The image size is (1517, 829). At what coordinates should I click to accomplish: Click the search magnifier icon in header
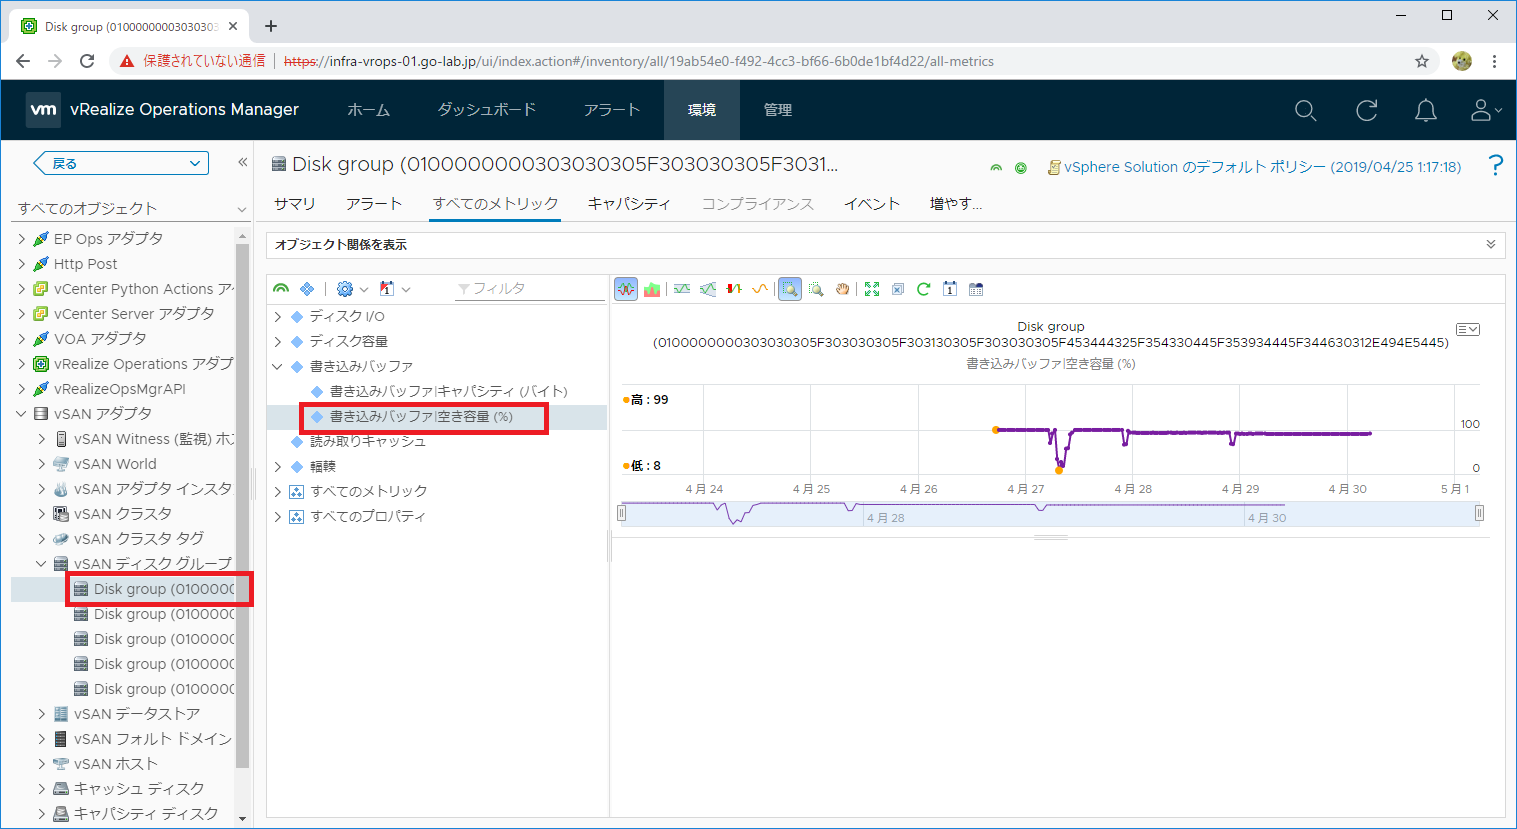click(1305, 110)
